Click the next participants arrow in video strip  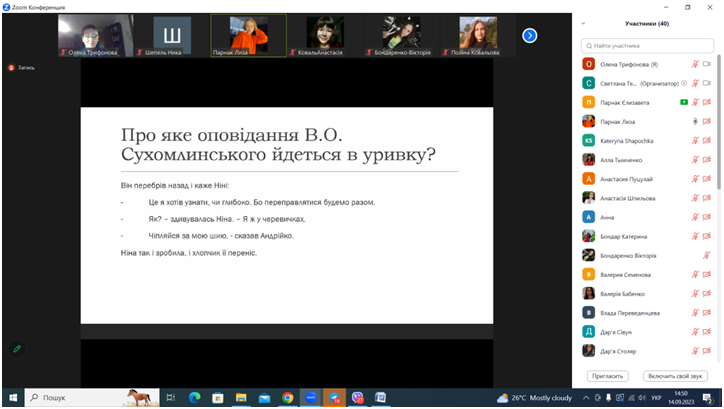point(530,35)
